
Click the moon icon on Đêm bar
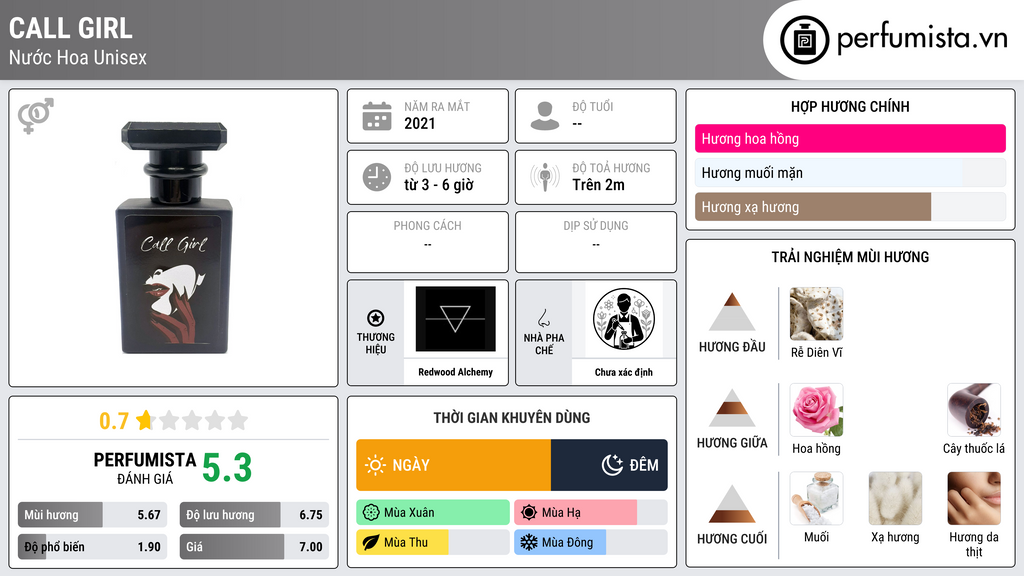612,465
